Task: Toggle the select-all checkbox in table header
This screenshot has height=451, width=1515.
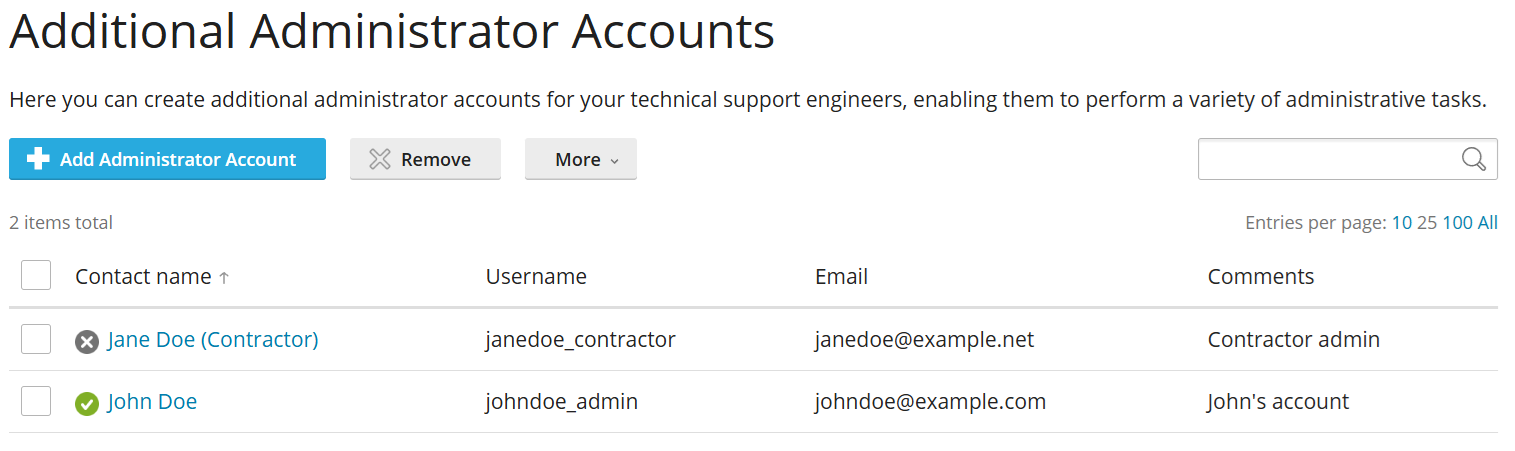Action: tap(36, 275)
